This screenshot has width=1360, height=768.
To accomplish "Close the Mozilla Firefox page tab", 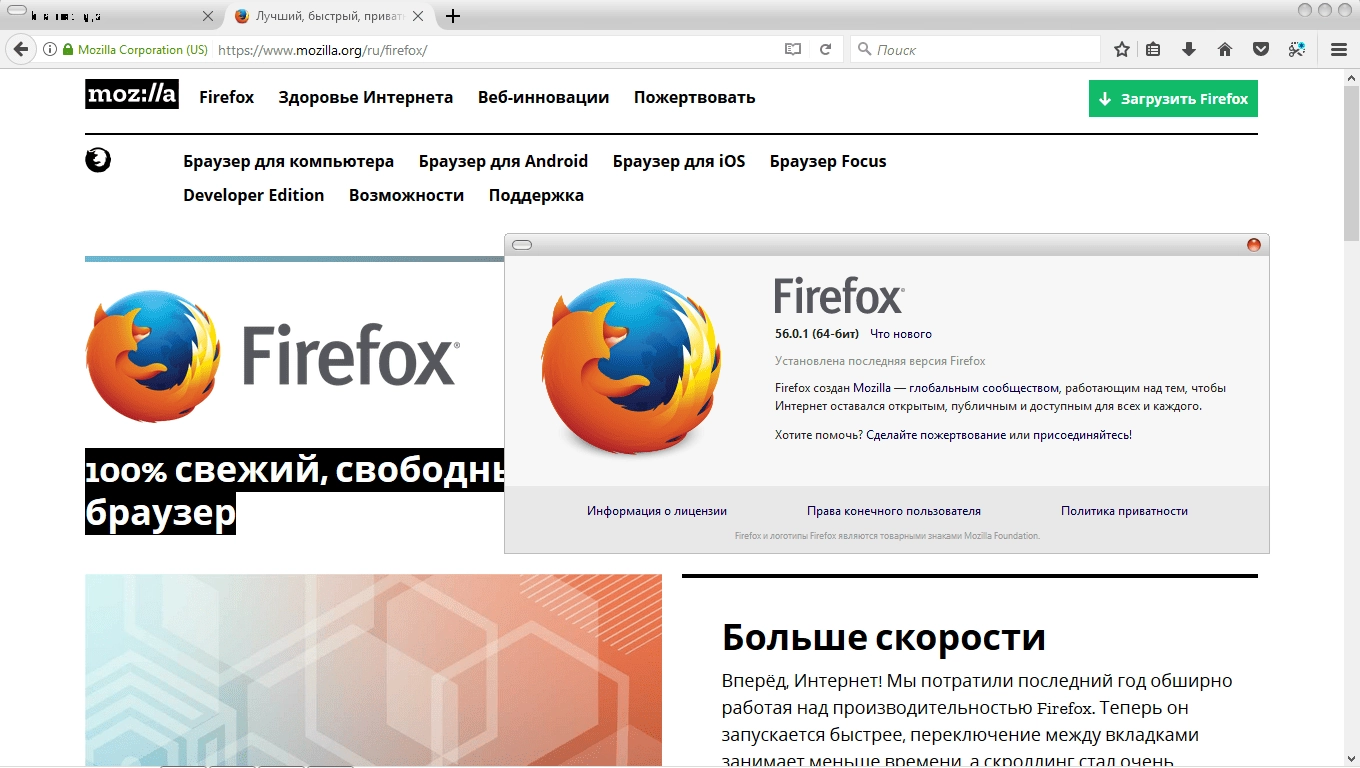I will click(x=418, y=16).
